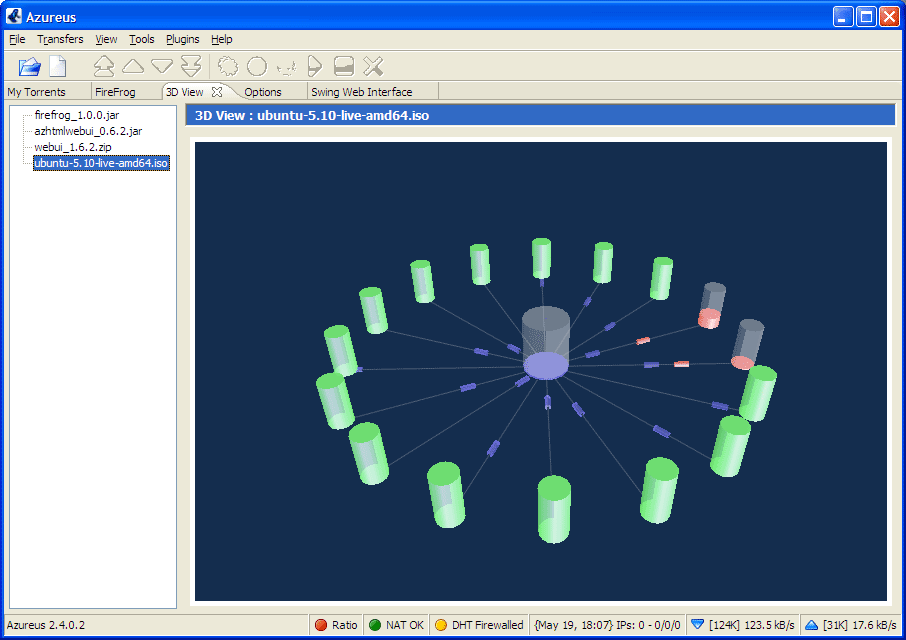Minimize the Azureus window
The width and height of the screenshot is (906, 640).
(842, 17)
